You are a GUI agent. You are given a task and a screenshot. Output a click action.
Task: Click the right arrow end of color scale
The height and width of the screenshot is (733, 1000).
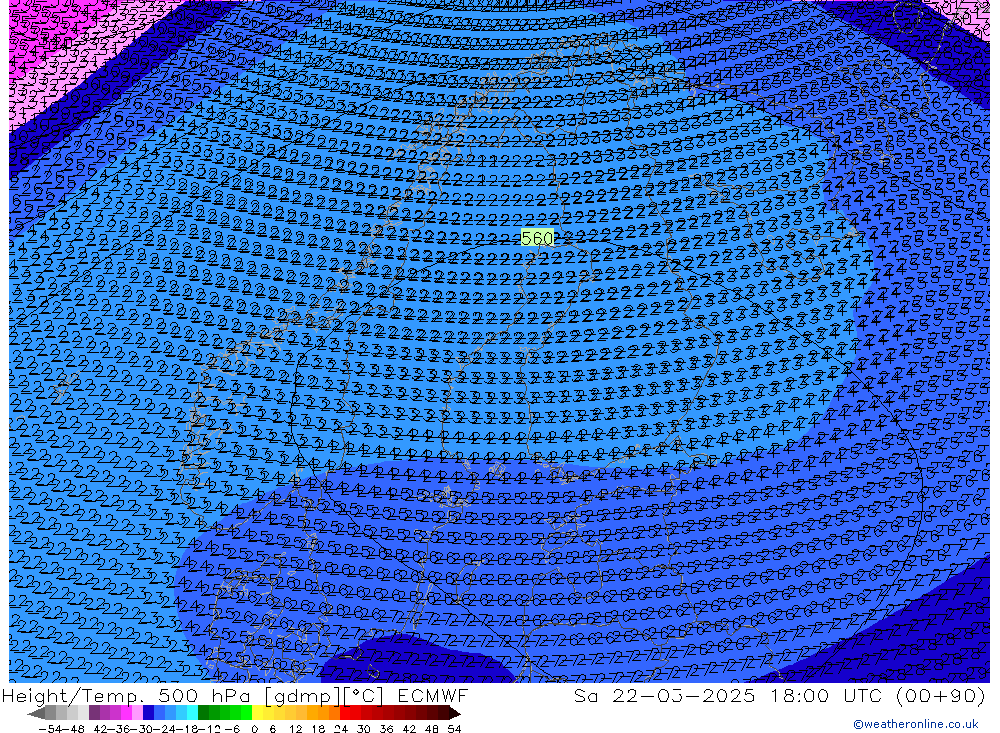click(x=455, y=713)
